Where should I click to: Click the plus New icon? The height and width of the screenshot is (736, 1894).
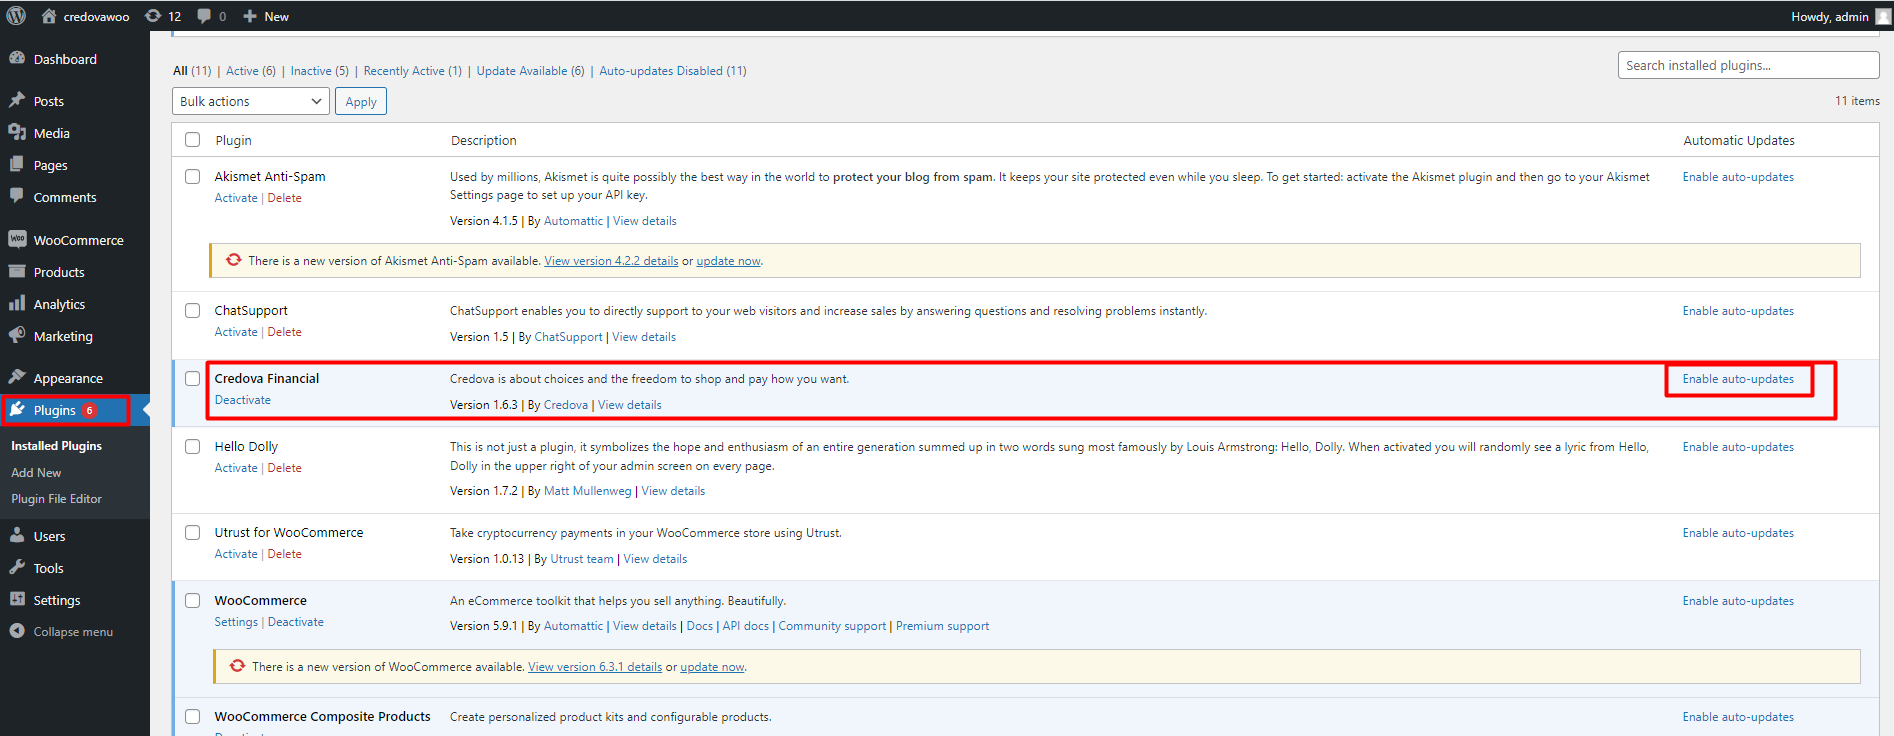(x=250, y=16)
